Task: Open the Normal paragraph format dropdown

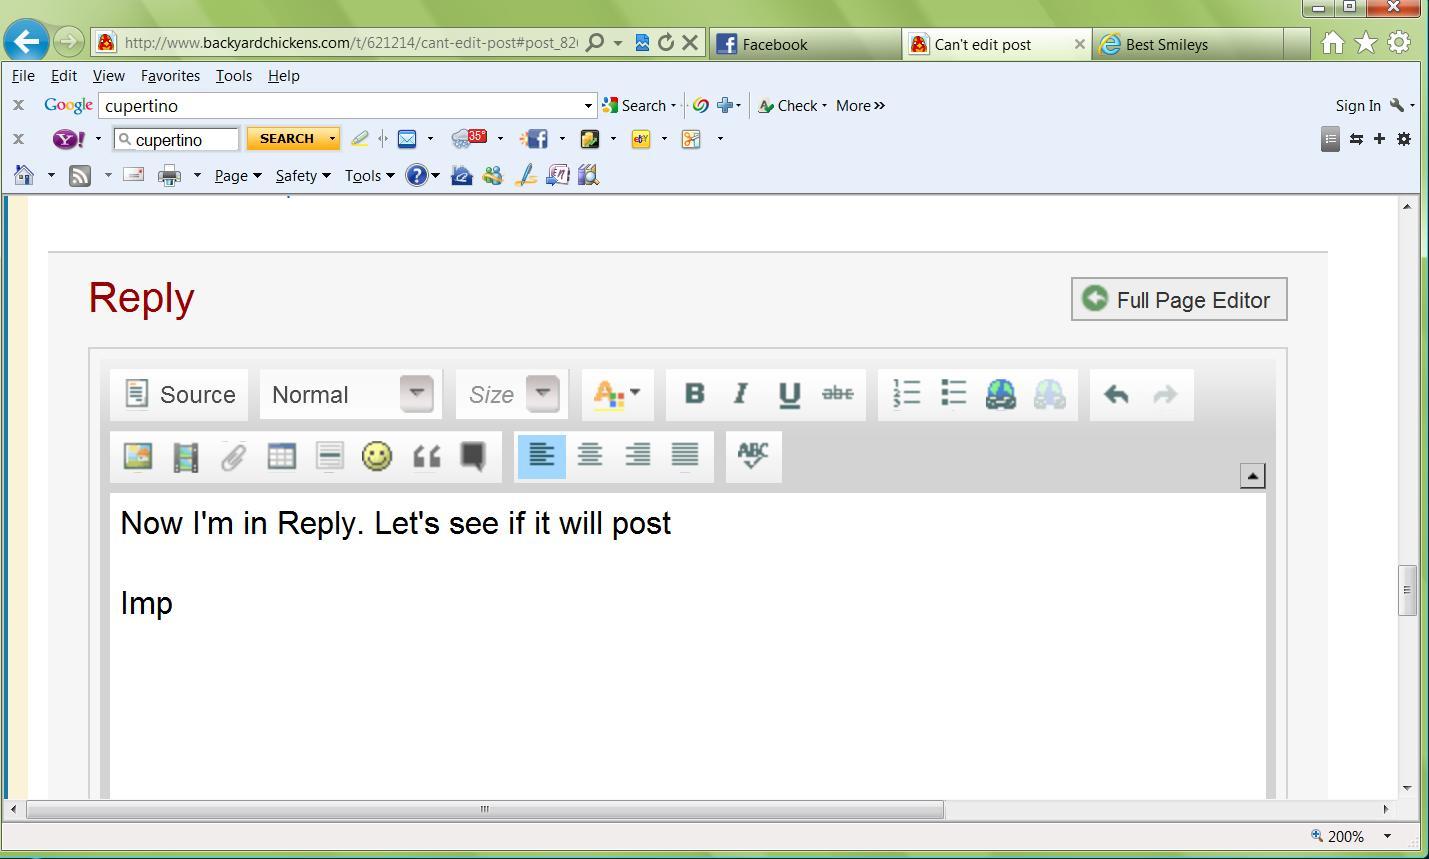Action: click(x=417, y=394)
